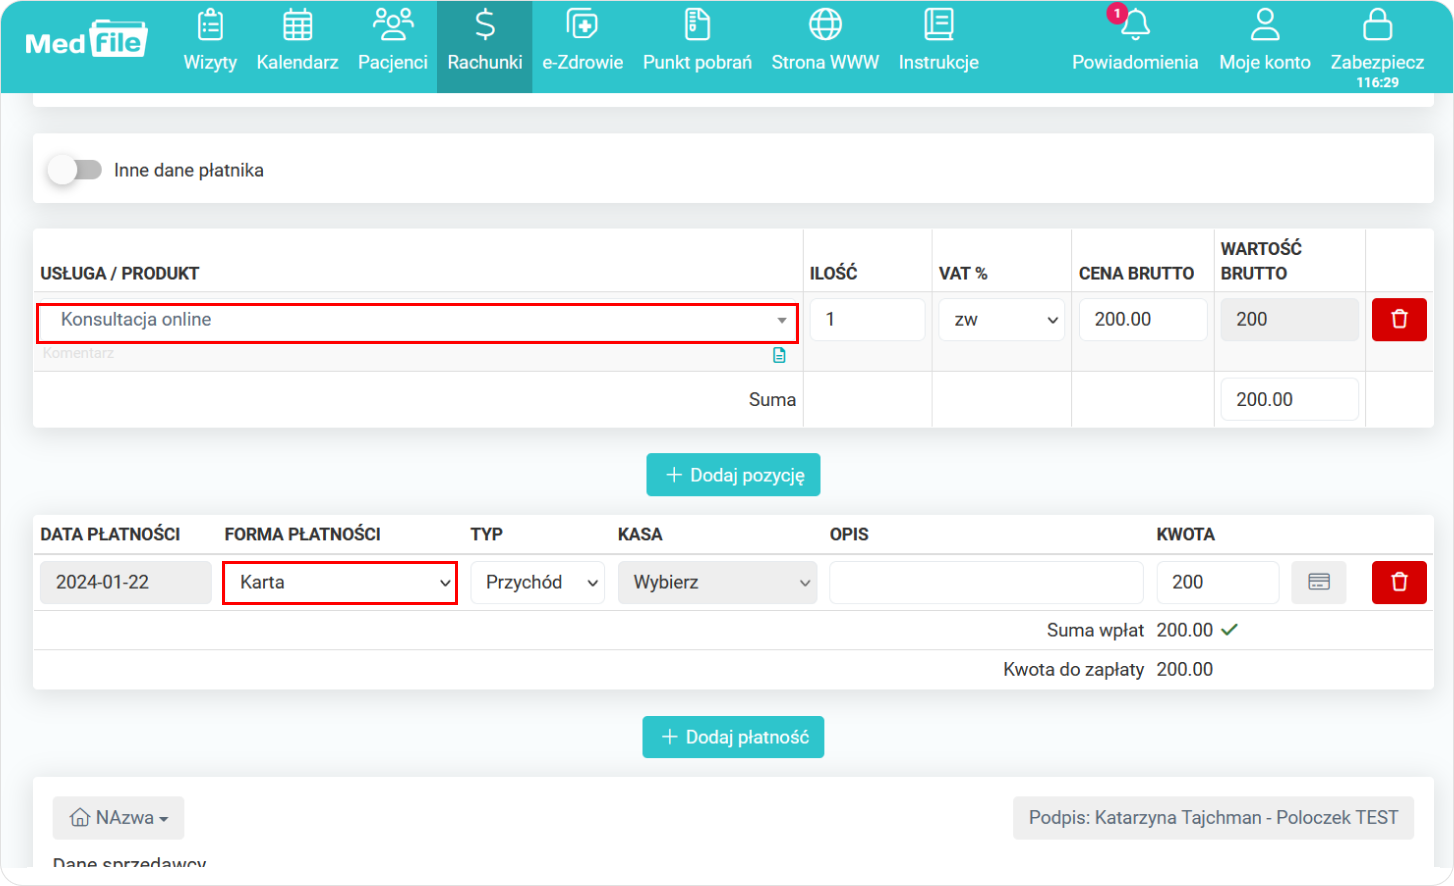
Task: Delete the Konsultacja online row
Action: pyautogui.click(x=1399, y=320)
